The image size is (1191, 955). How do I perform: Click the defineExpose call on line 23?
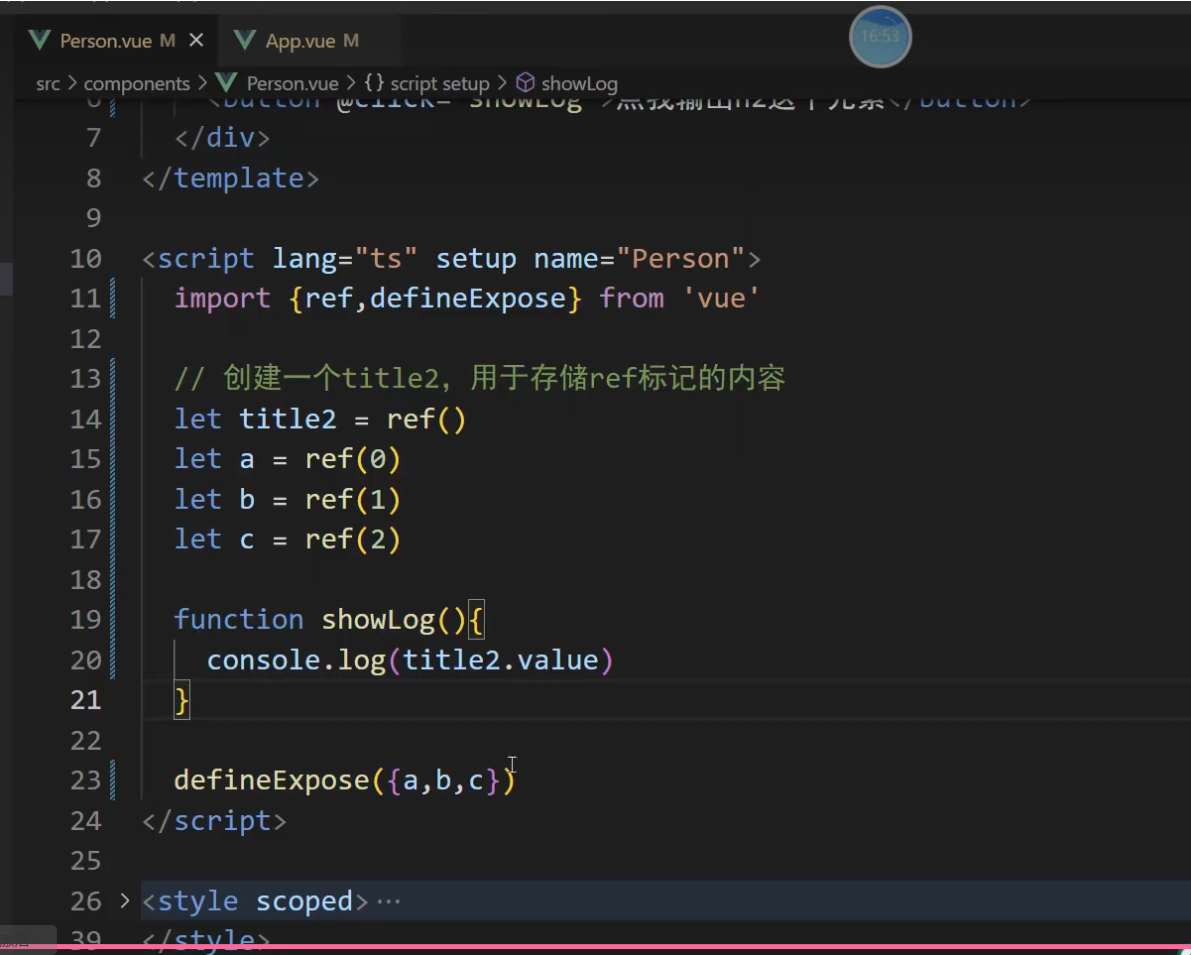tap(272, 780)
